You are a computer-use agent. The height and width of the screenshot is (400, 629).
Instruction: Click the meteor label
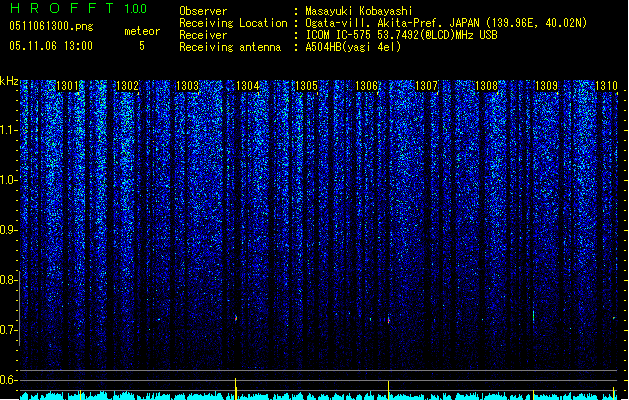point(142,31)
